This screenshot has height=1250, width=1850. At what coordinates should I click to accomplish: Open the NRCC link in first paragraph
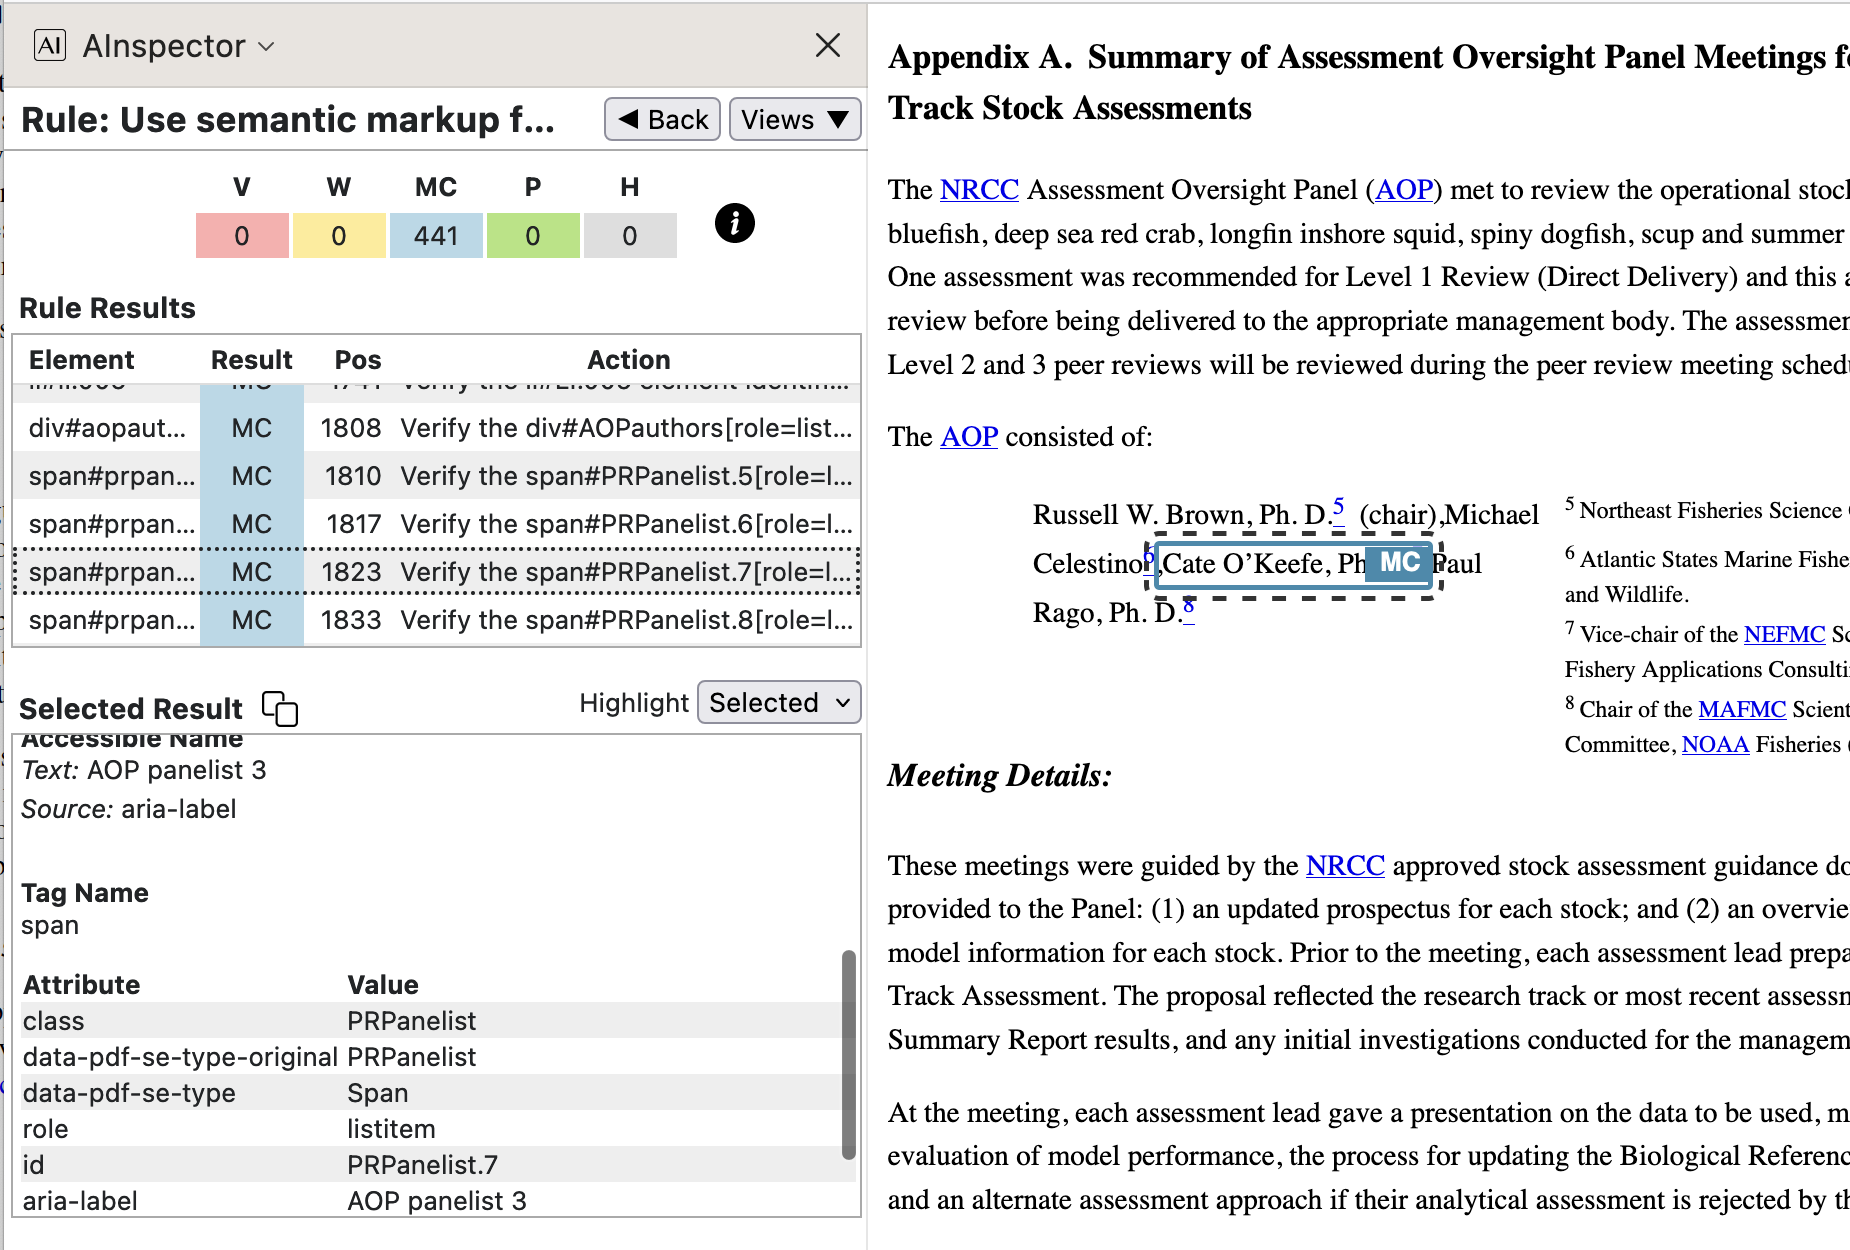pos(978,190)
